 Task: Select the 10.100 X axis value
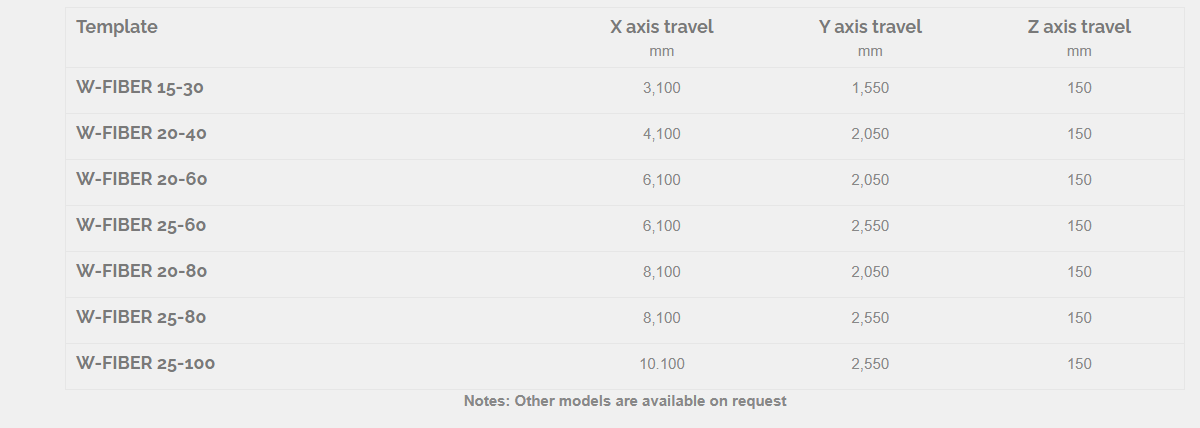pyautogui.click(x=661, y=364)
